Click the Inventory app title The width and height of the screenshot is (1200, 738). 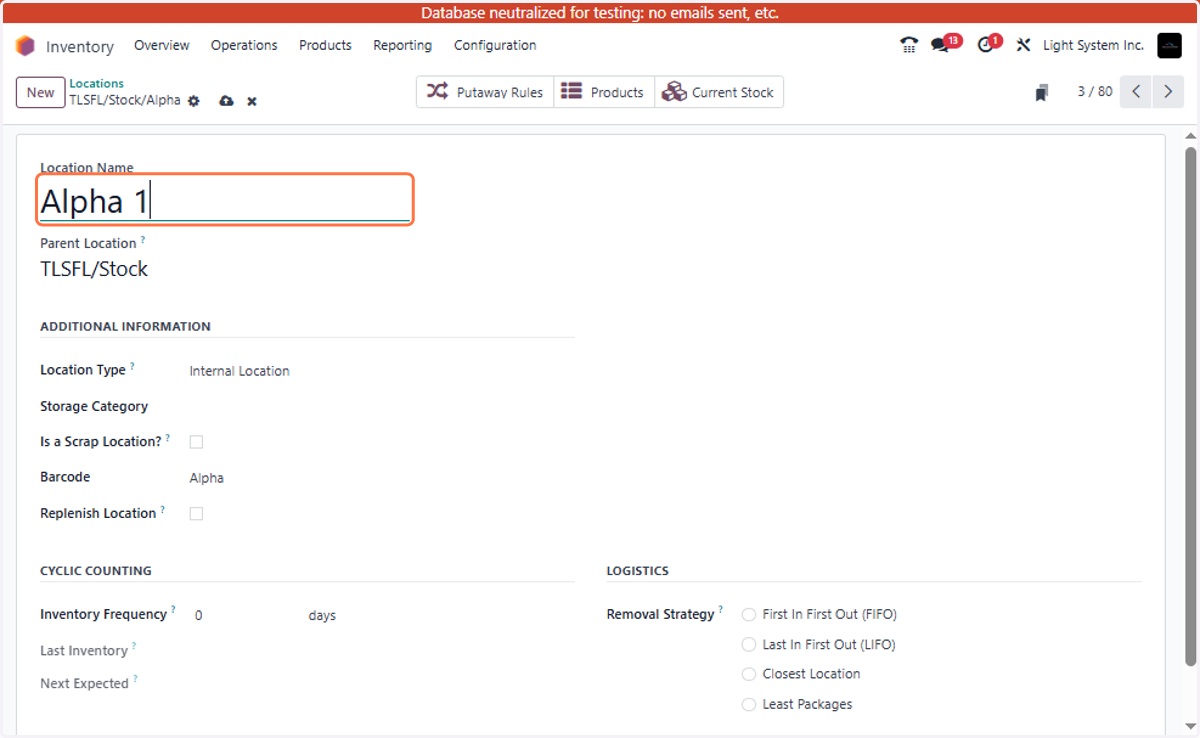click(x=80, y=47)
